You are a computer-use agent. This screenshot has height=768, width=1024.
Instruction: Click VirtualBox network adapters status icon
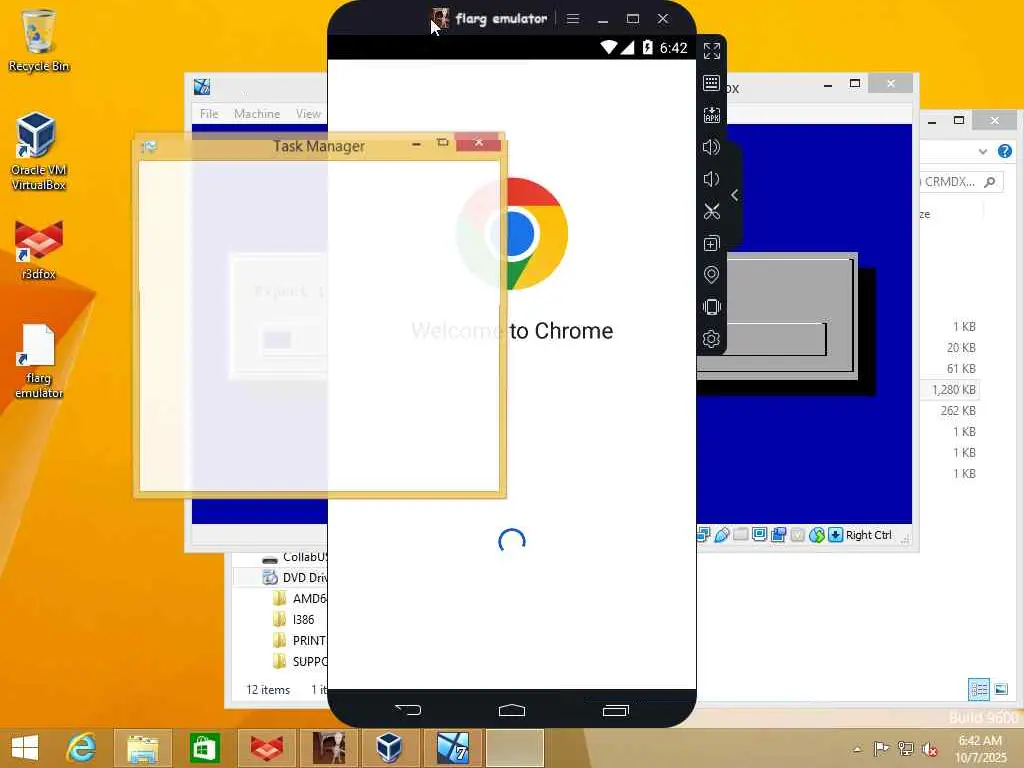(703, 536)
